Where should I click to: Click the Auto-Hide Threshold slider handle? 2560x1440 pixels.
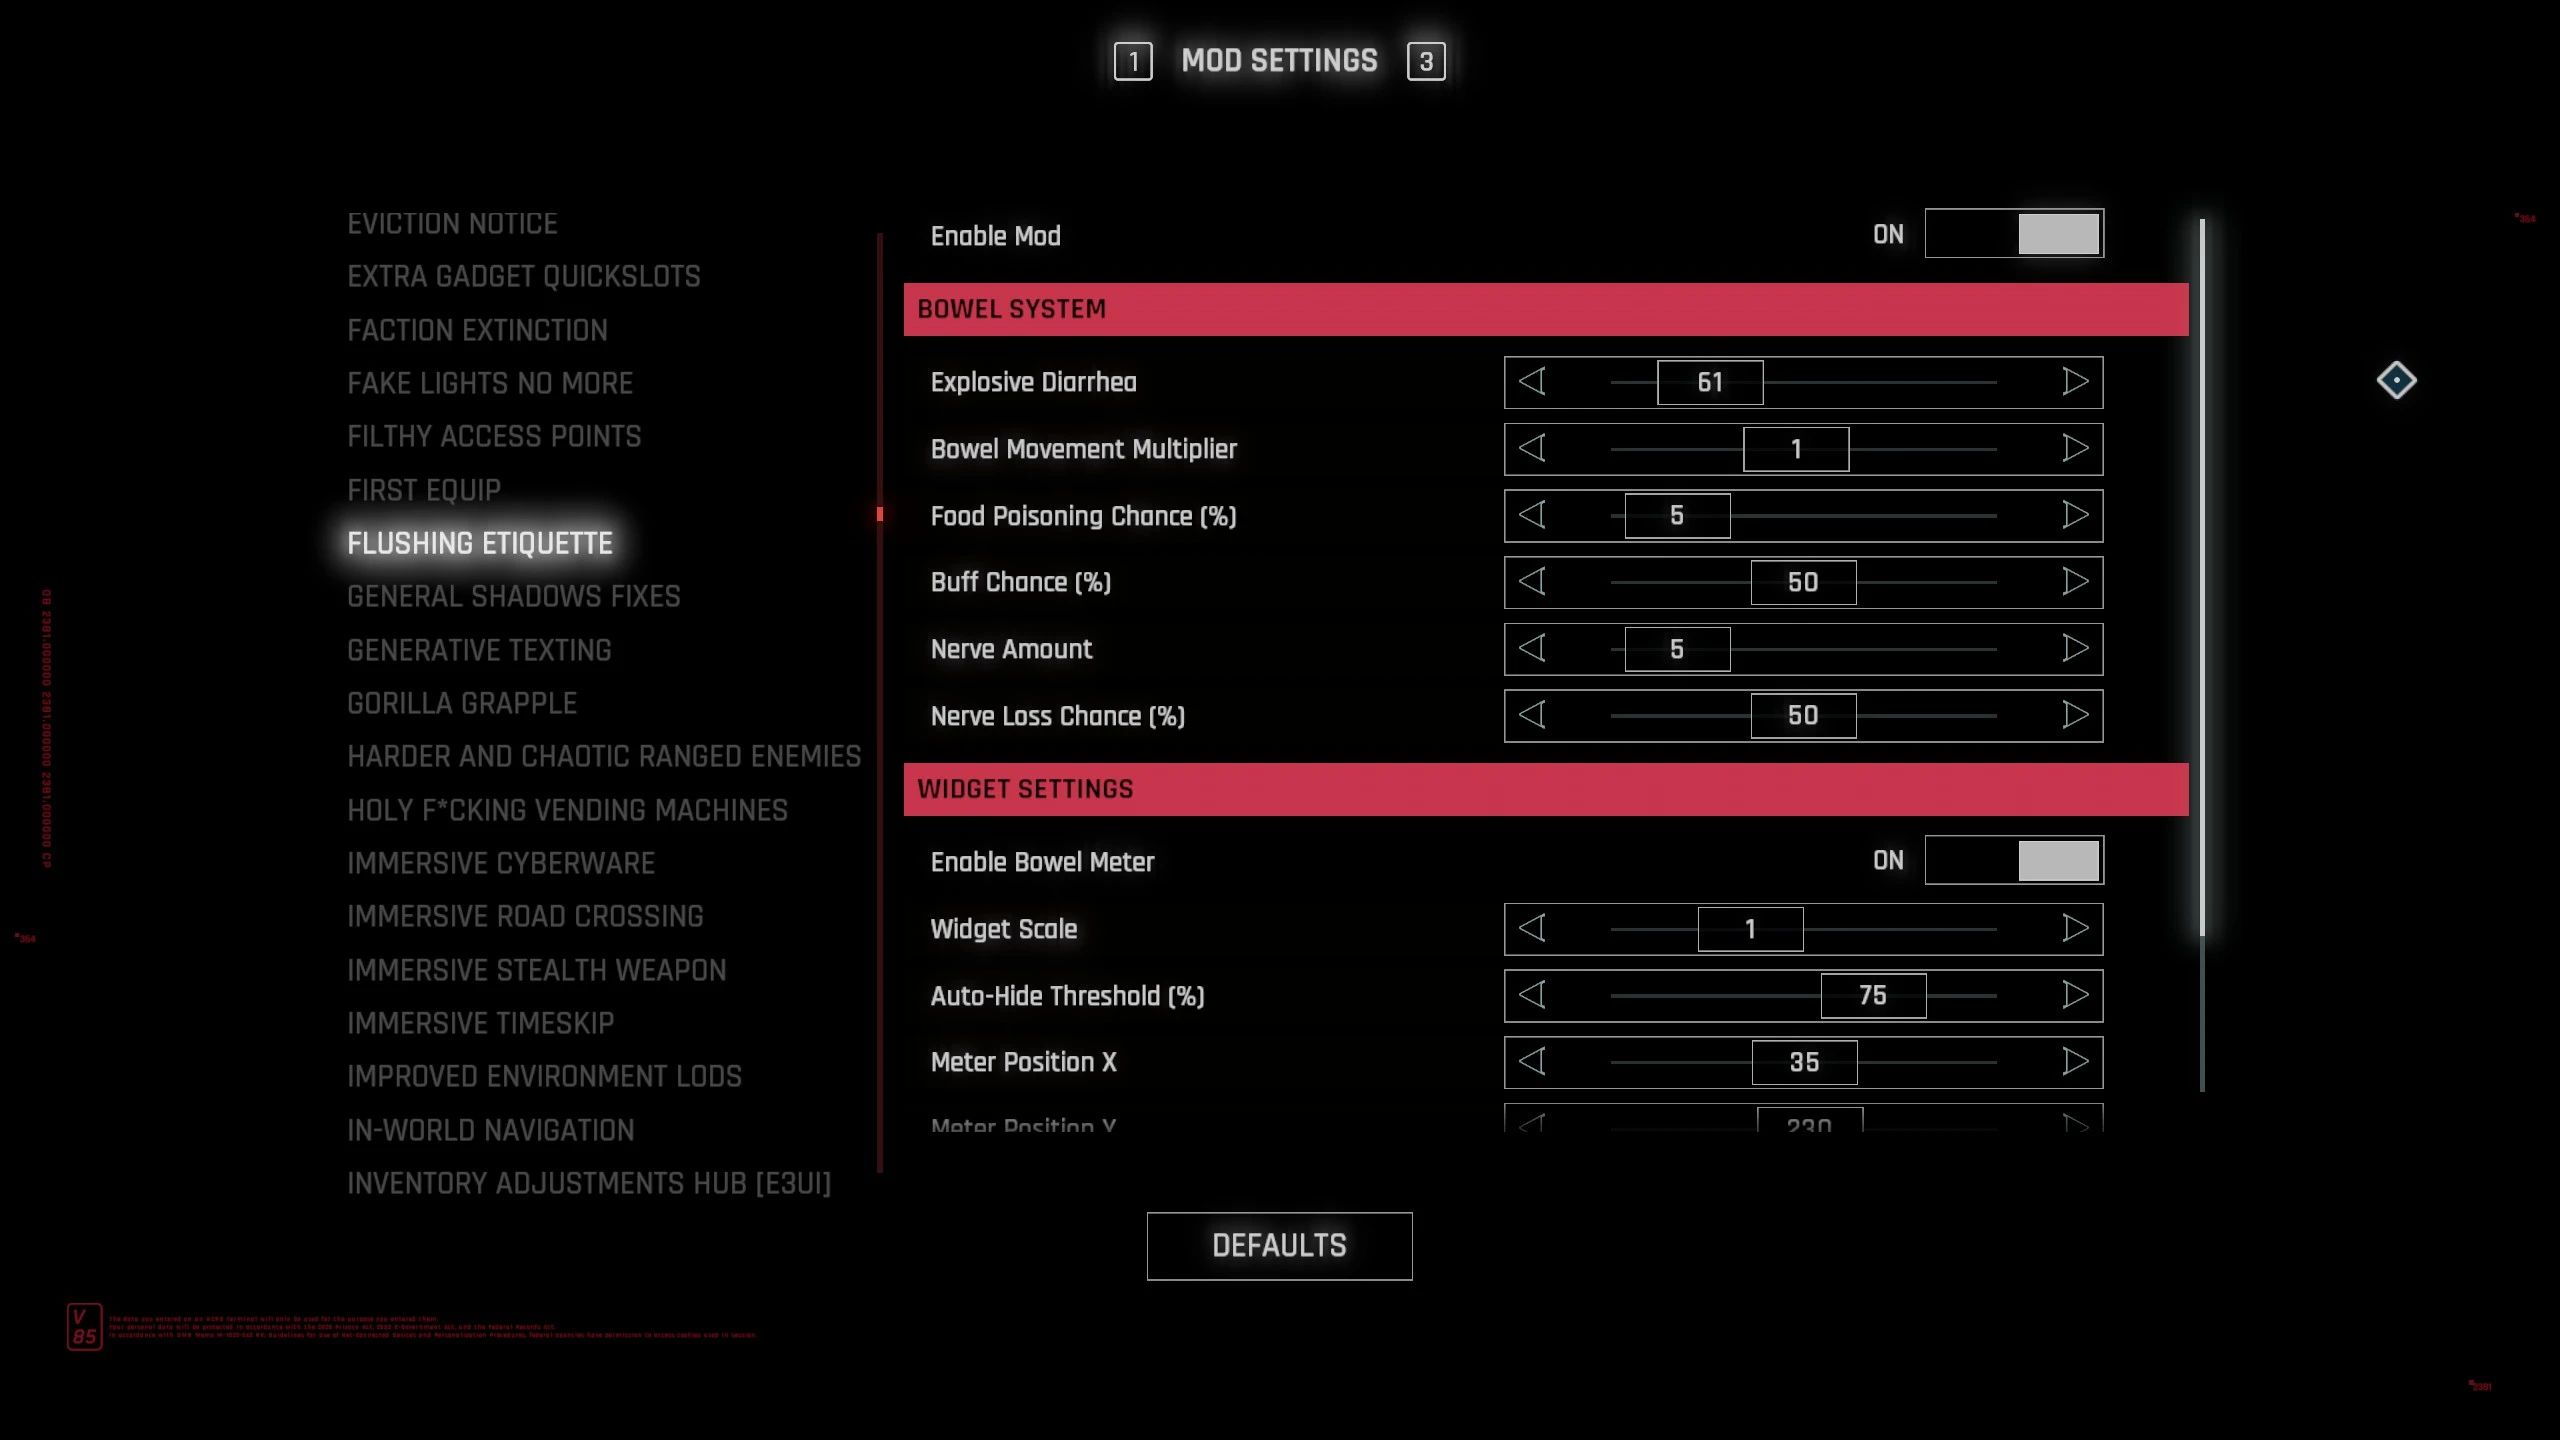point(1873,995)
